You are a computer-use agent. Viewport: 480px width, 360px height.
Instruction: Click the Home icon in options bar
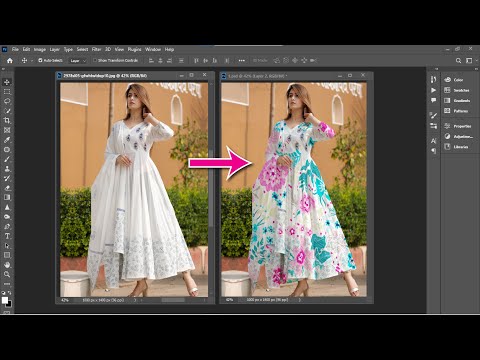[10, 61]
